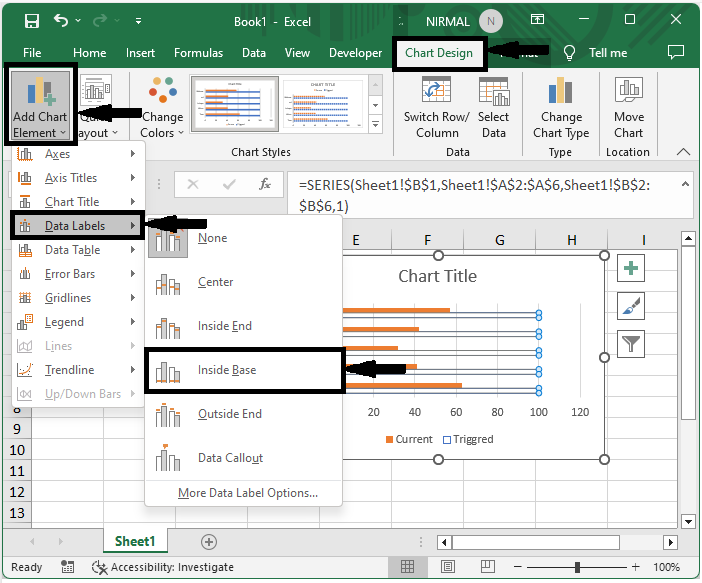
Task: Expand the Chart Styles gallery More arrow
Action: point(376,124)
